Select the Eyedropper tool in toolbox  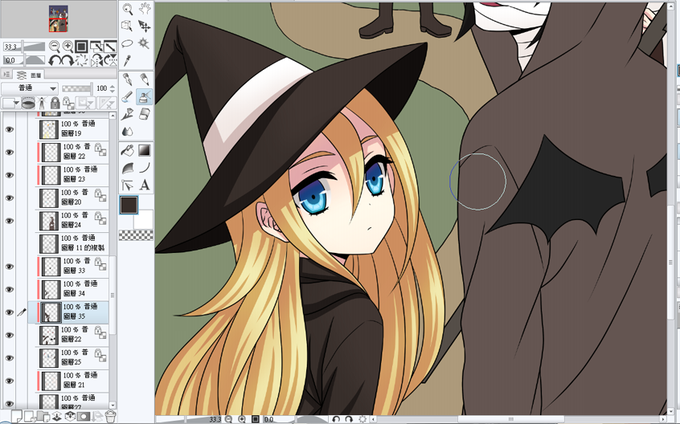click(127, 60)
